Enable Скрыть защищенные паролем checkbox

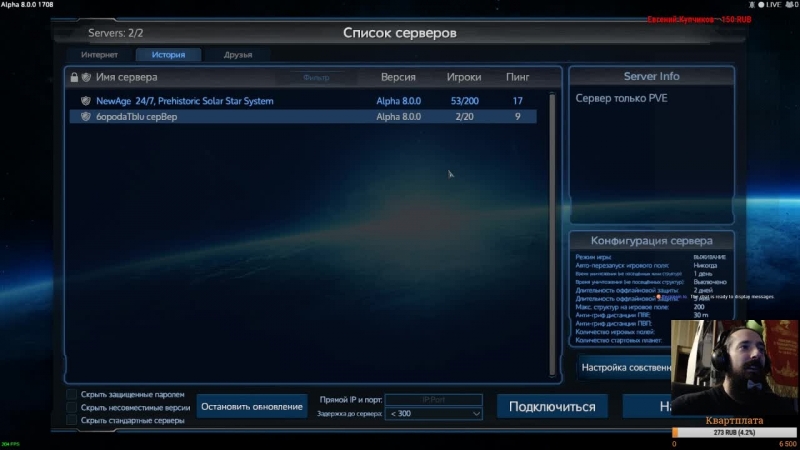(x=71, y=394)
